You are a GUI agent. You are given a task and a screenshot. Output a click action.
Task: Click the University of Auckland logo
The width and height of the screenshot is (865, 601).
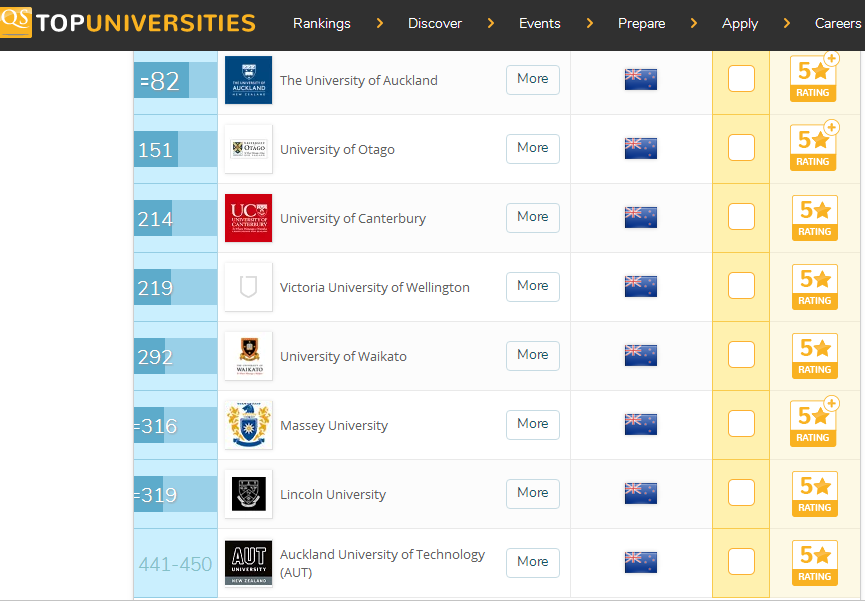248,80
